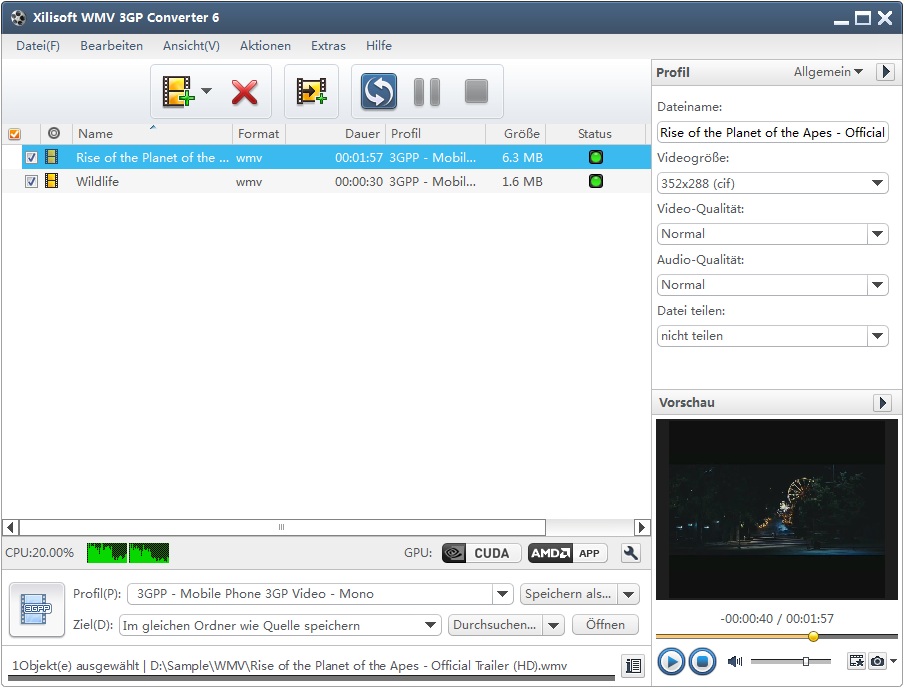Click the Add output profile icon
The width and height of the screenshot is (905, 688).
click(311, 92)
